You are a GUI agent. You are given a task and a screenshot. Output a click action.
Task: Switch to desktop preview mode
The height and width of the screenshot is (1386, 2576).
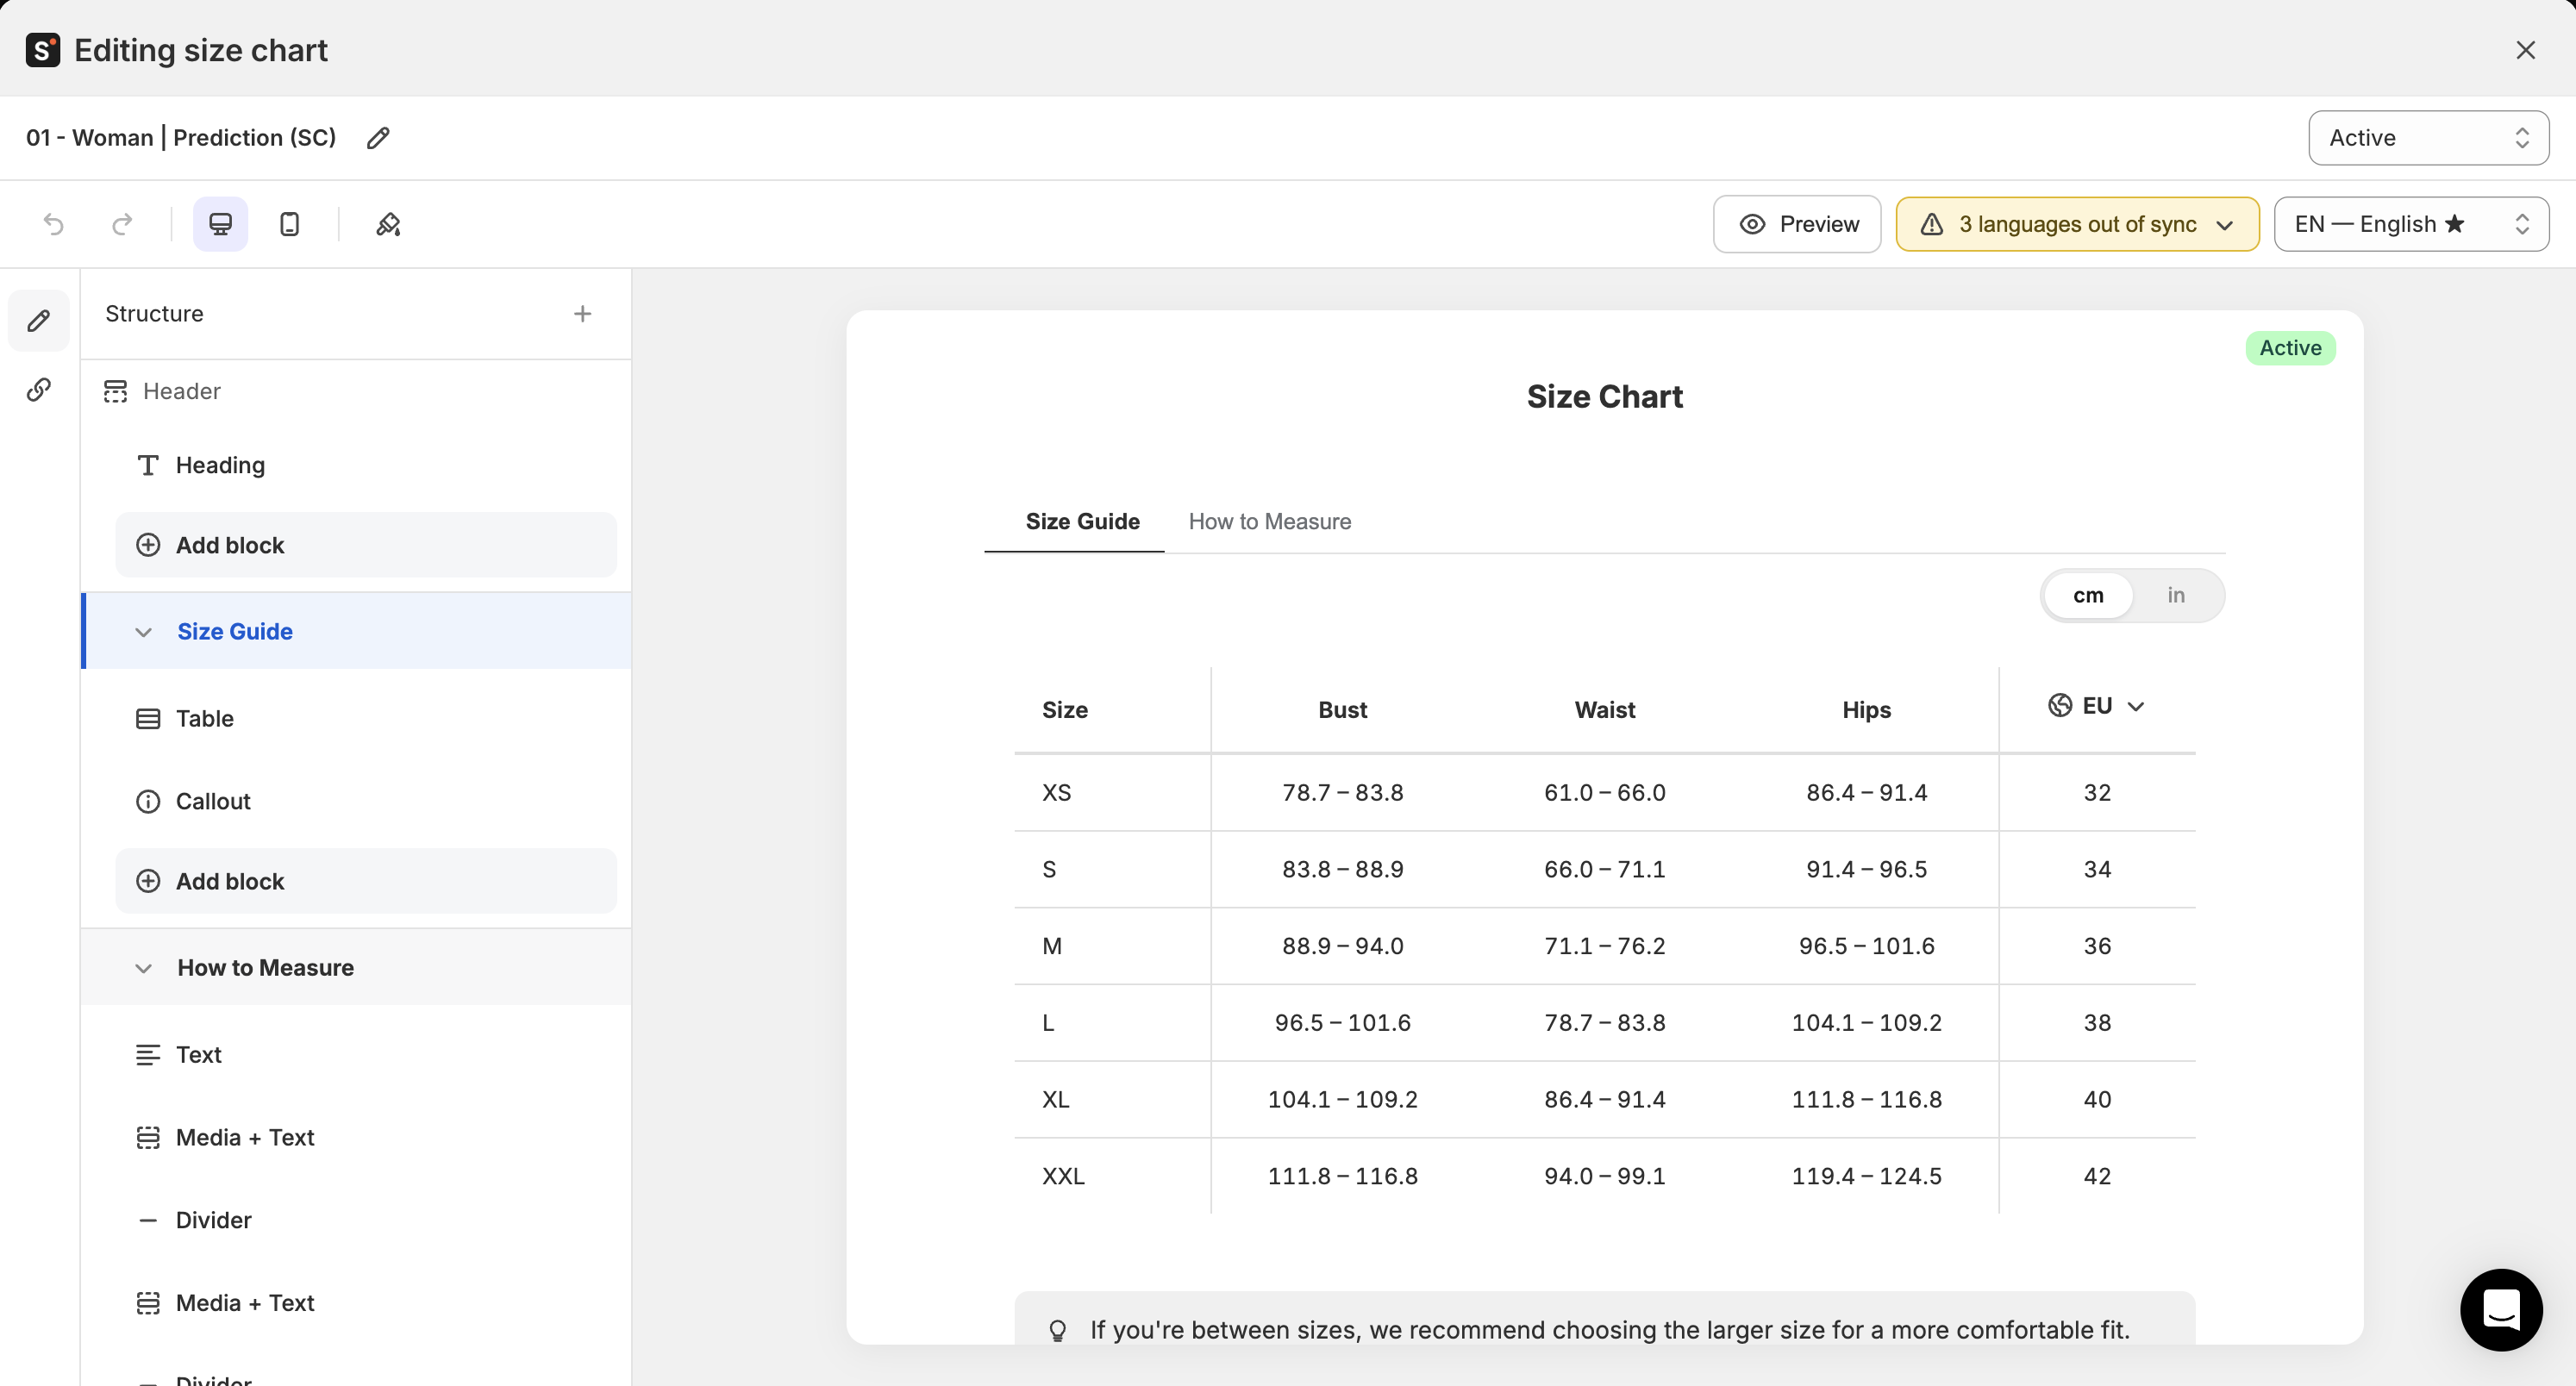[220, 224]
